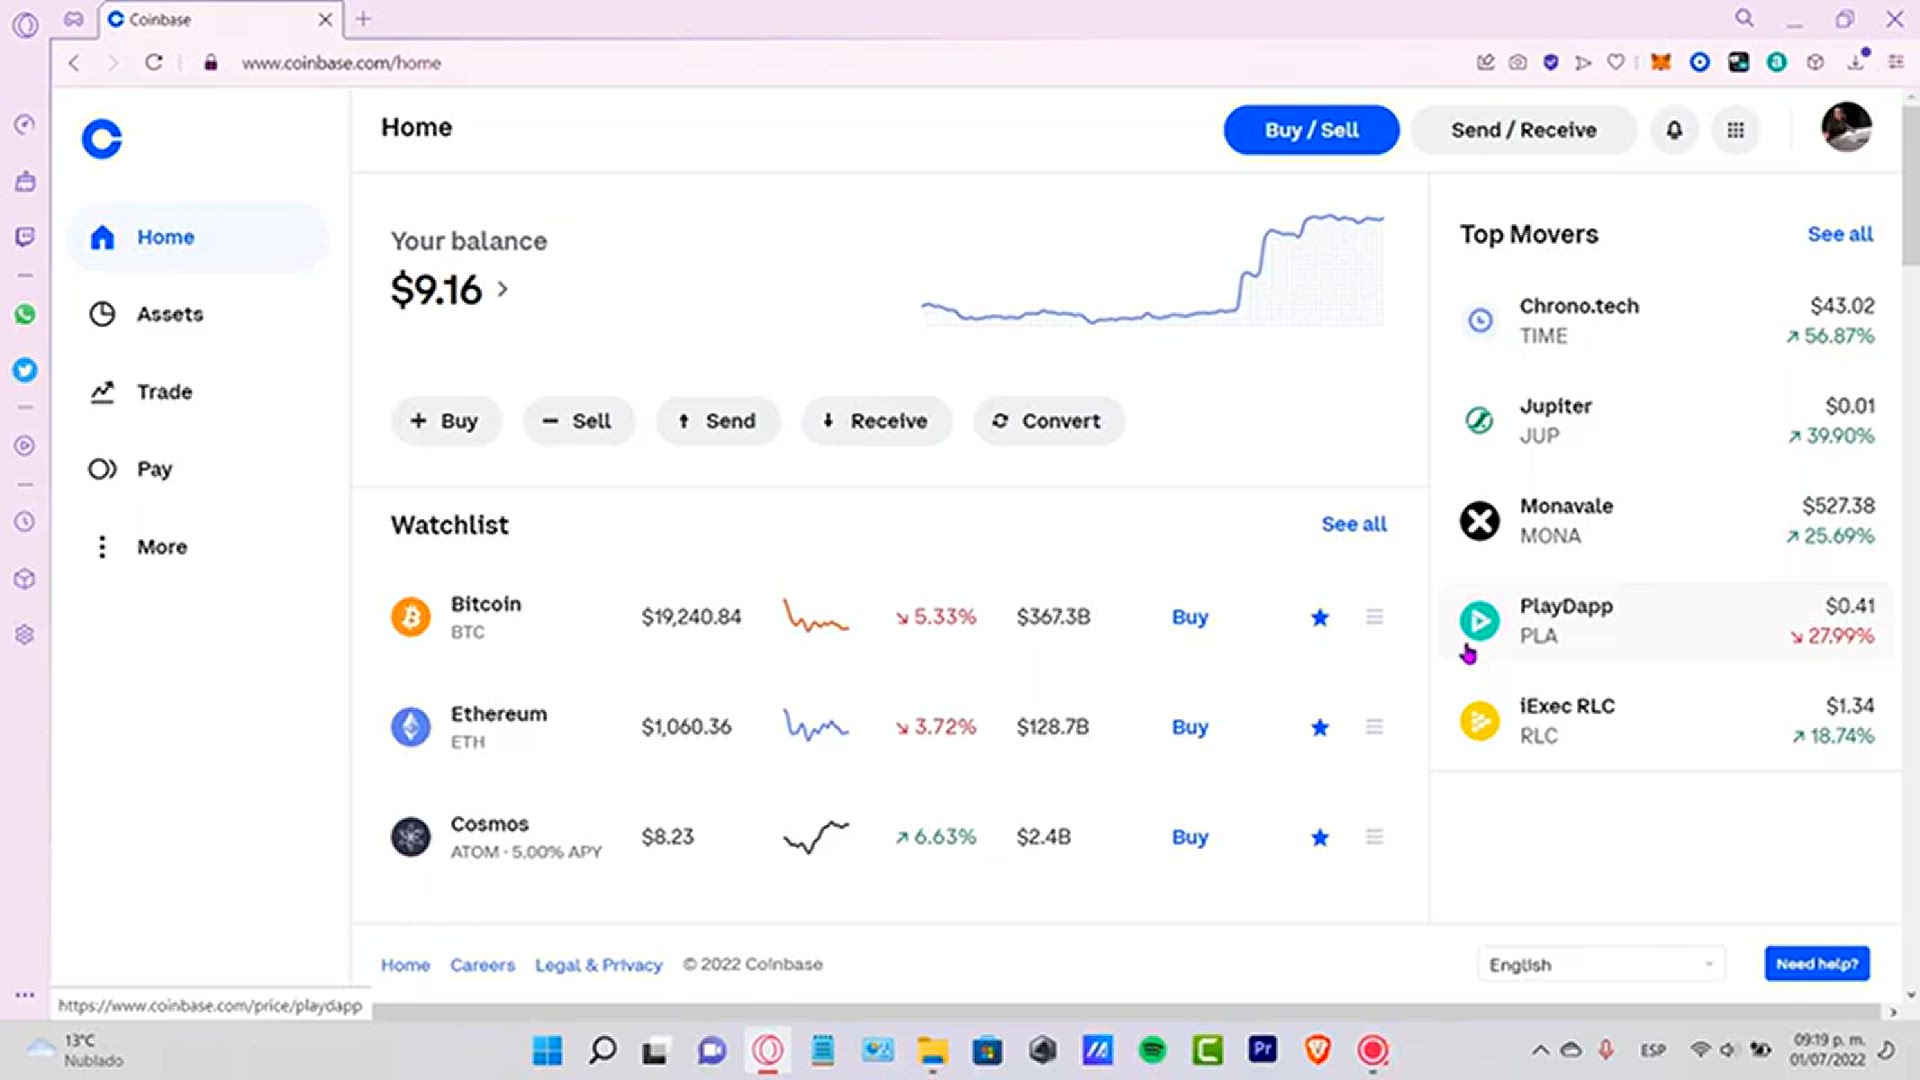Open the English language dropdown
This screenshot has width=1920, height=1080.
[1601, 964]
